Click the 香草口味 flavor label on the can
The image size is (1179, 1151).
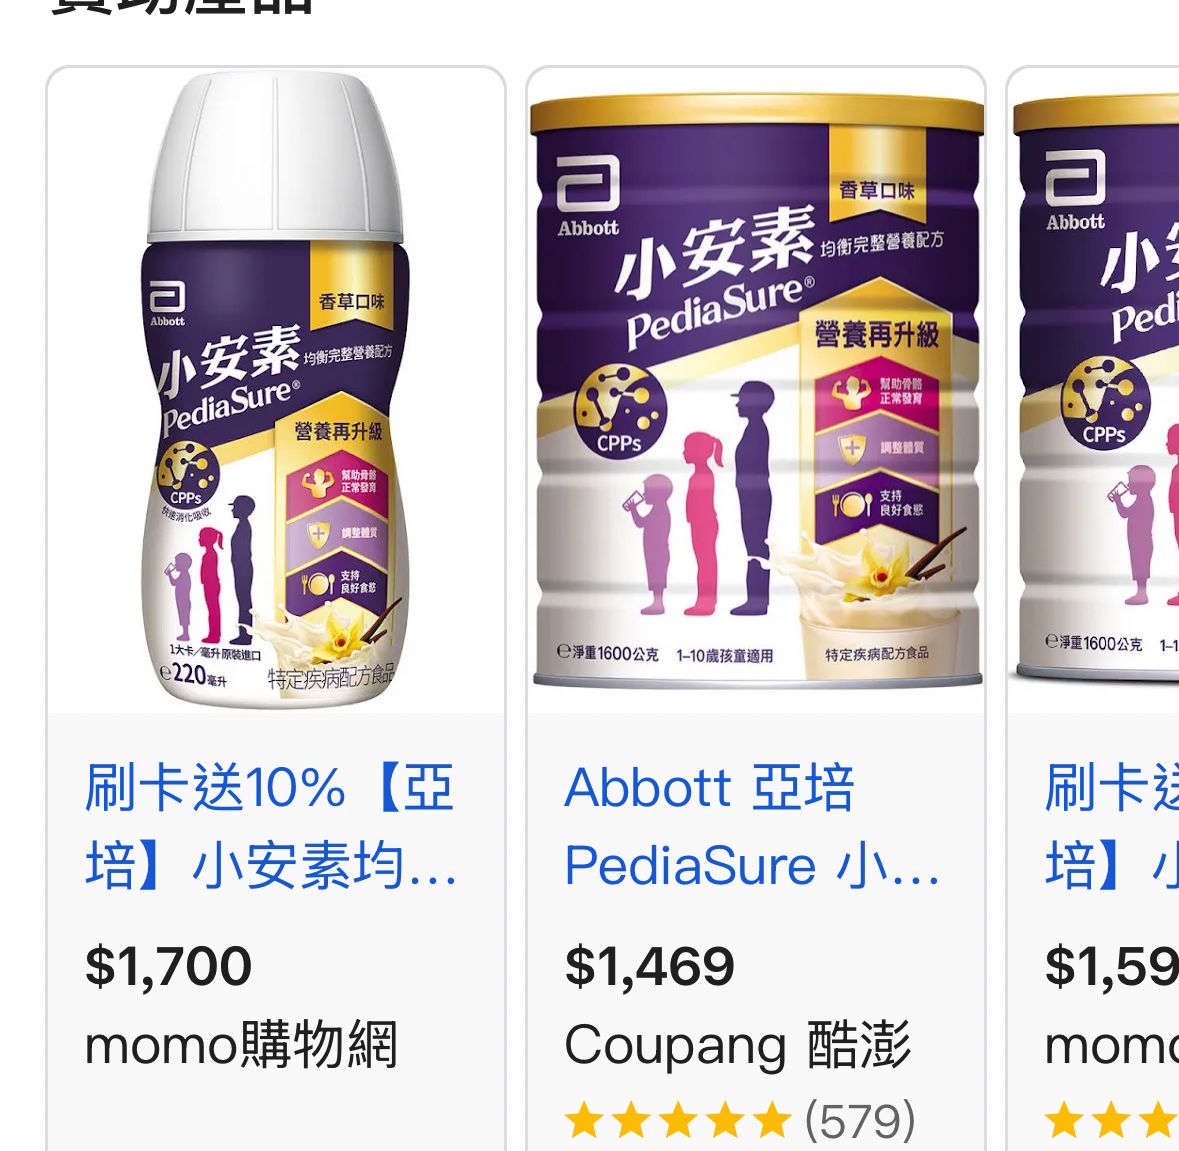877,190
